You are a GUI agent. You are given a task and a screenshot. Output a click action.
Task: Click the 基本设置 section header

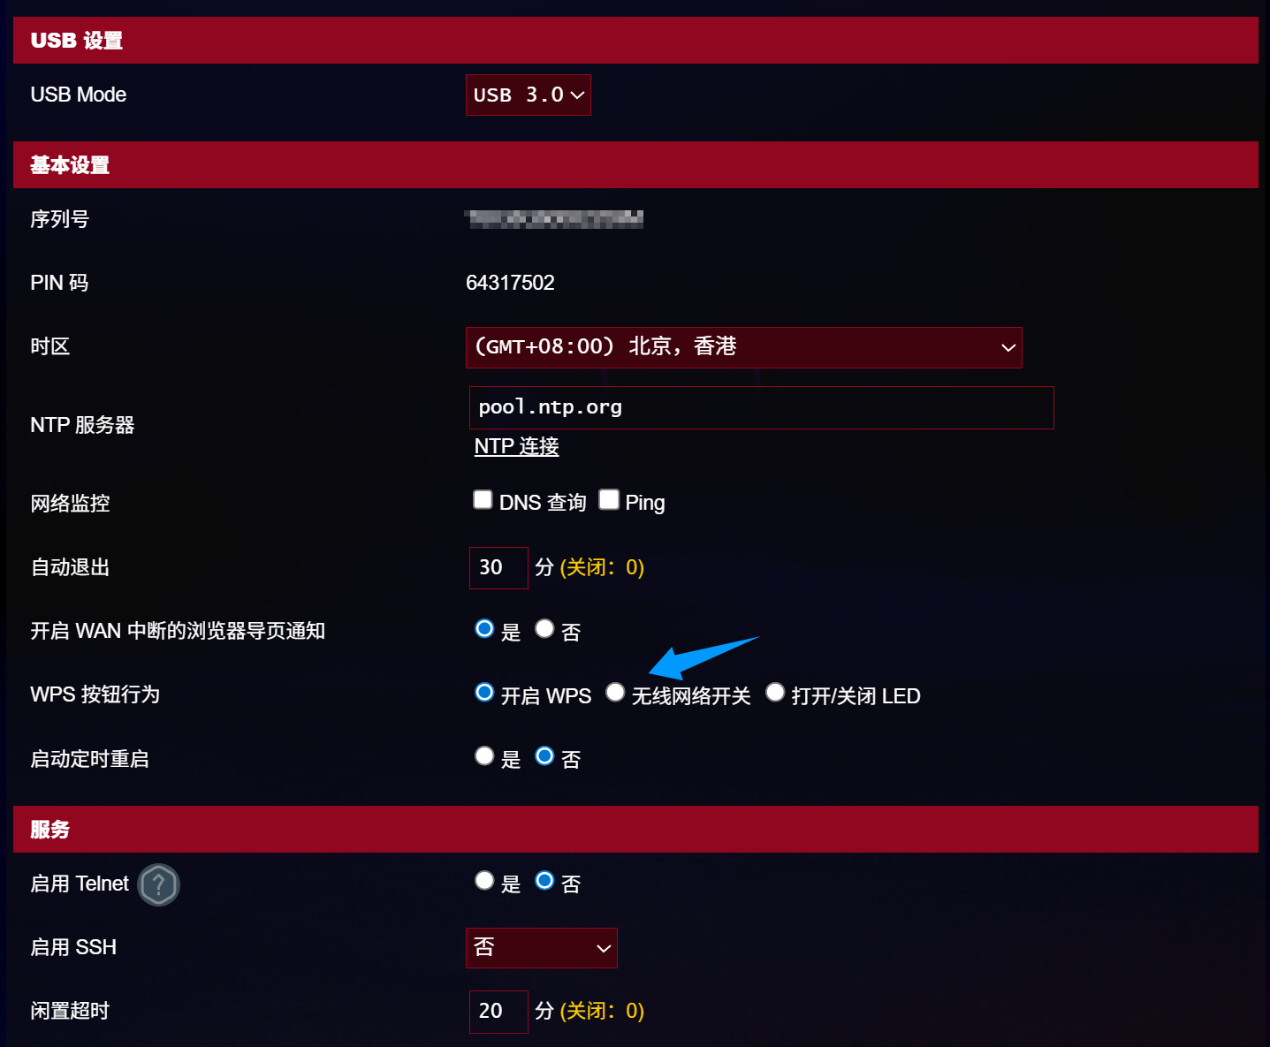pyautogui.click(x=635, y=165)
